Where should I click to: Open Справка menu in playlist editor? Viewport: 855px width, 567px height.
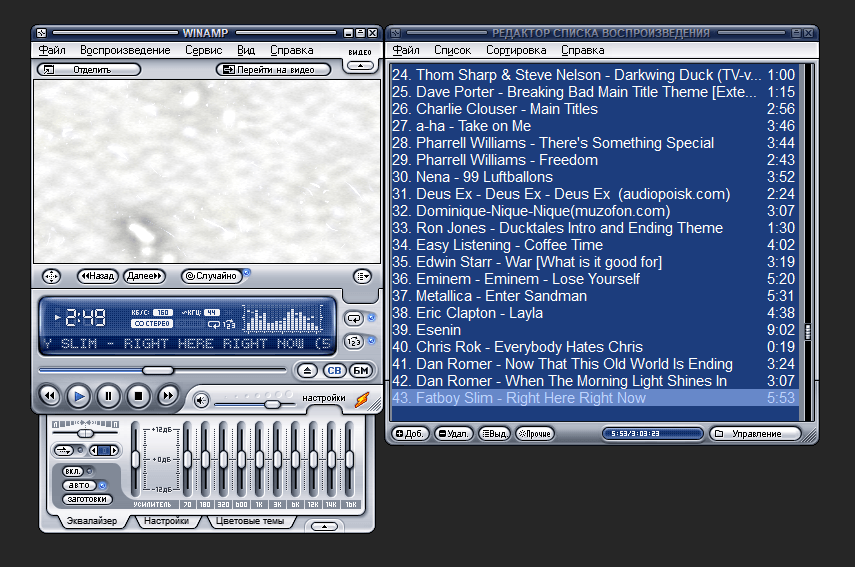pyautogui.click(x=582, y=50)
